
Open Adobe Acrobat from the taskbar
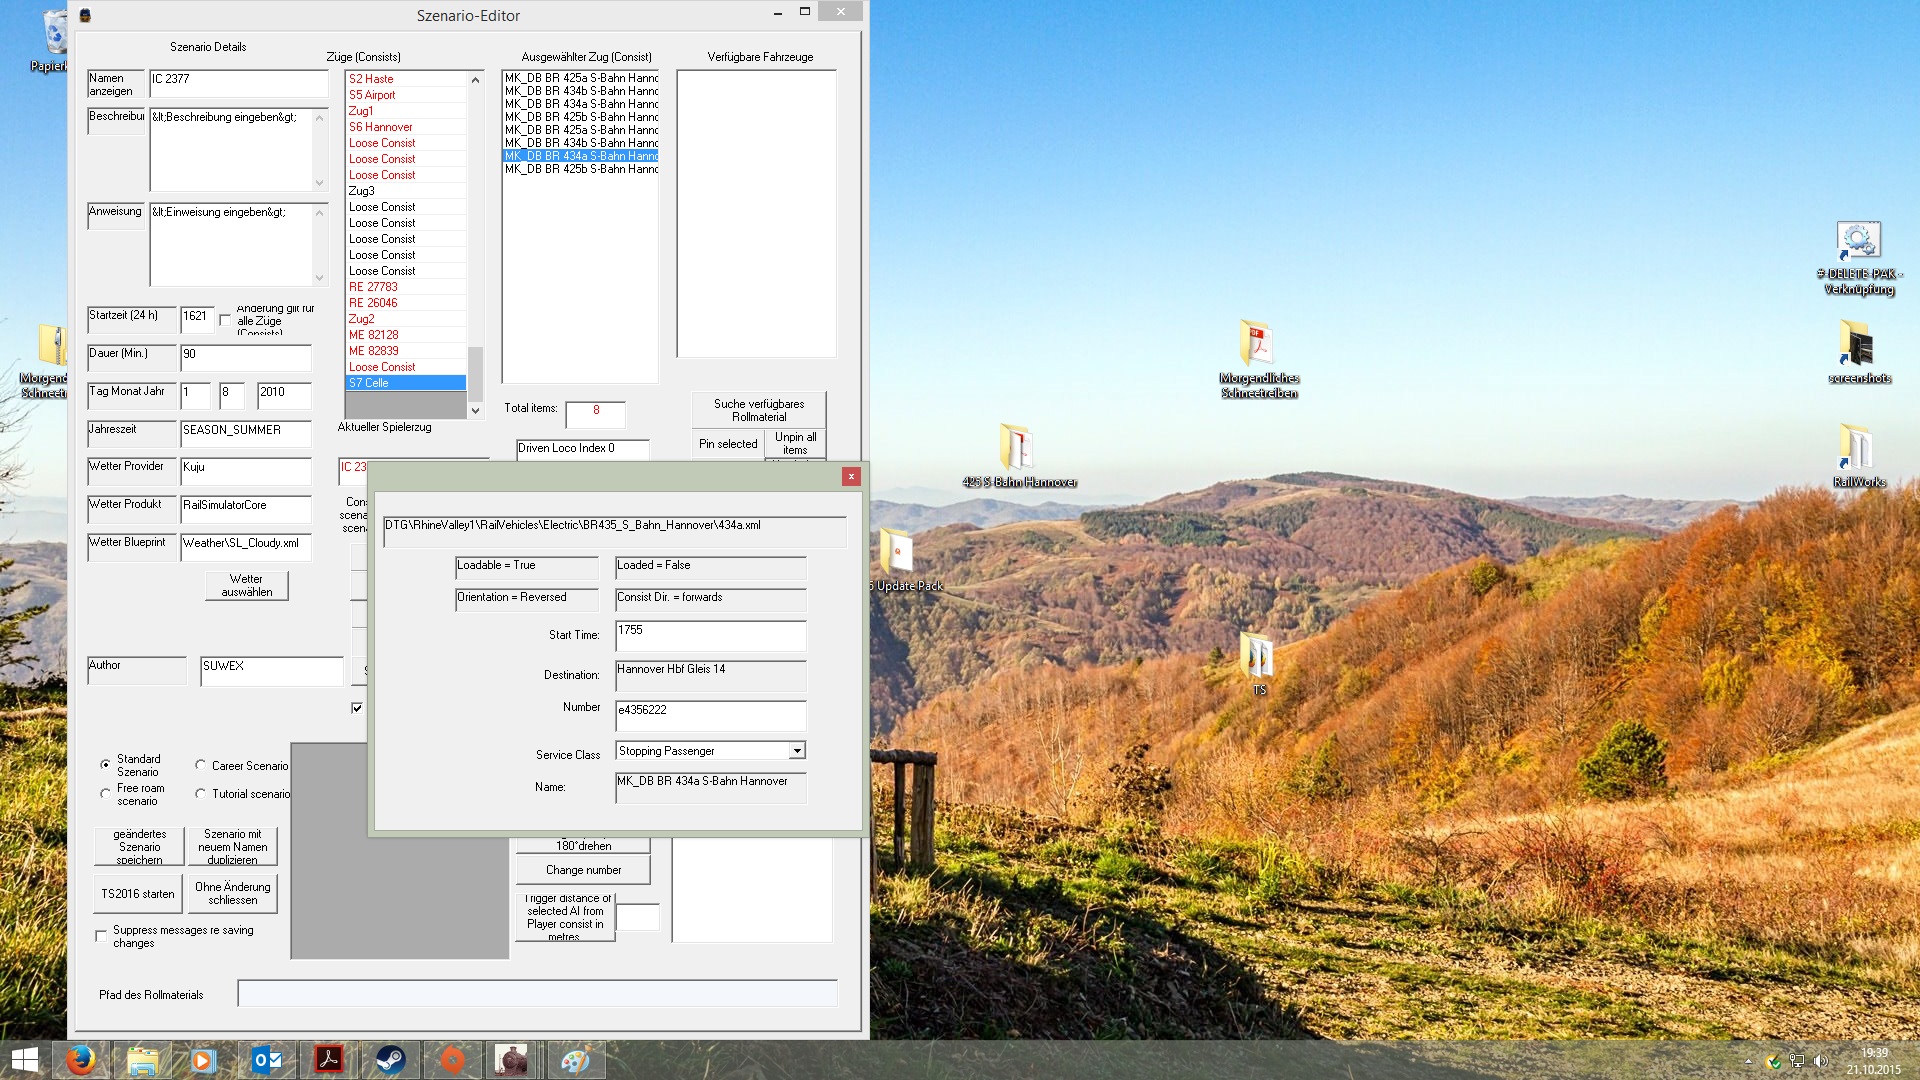pos(328,1060)
